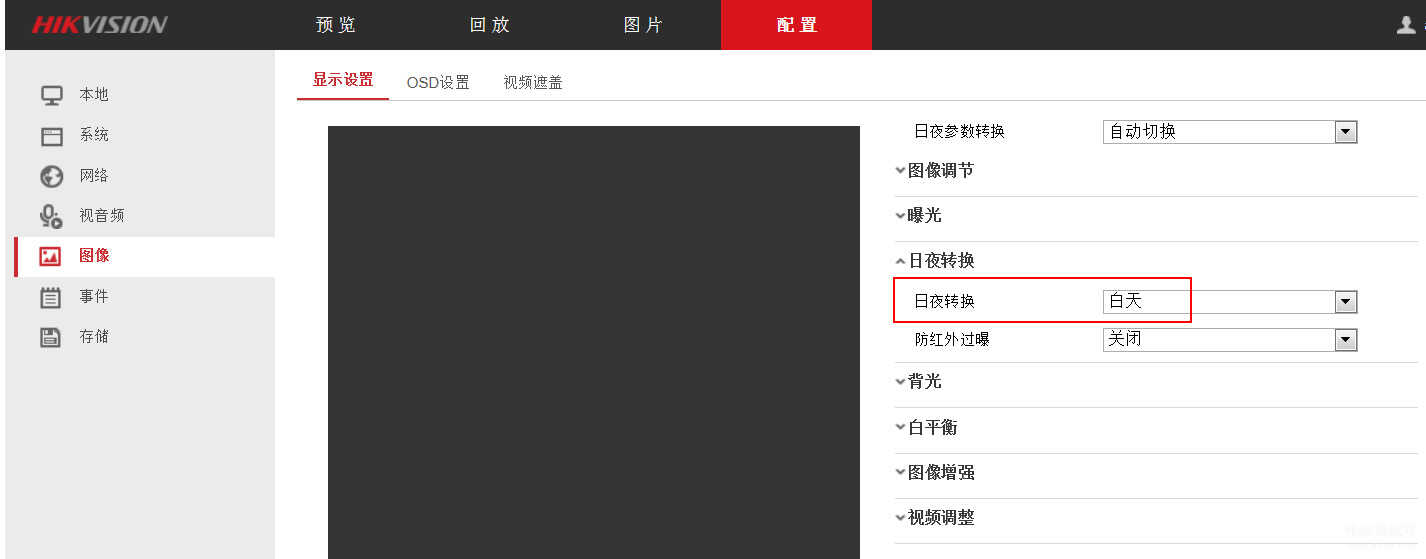The width and height of the screenshot is (1426, 559).
Task: Click the 日夜参数转换 label text
Action: [959, 131]
